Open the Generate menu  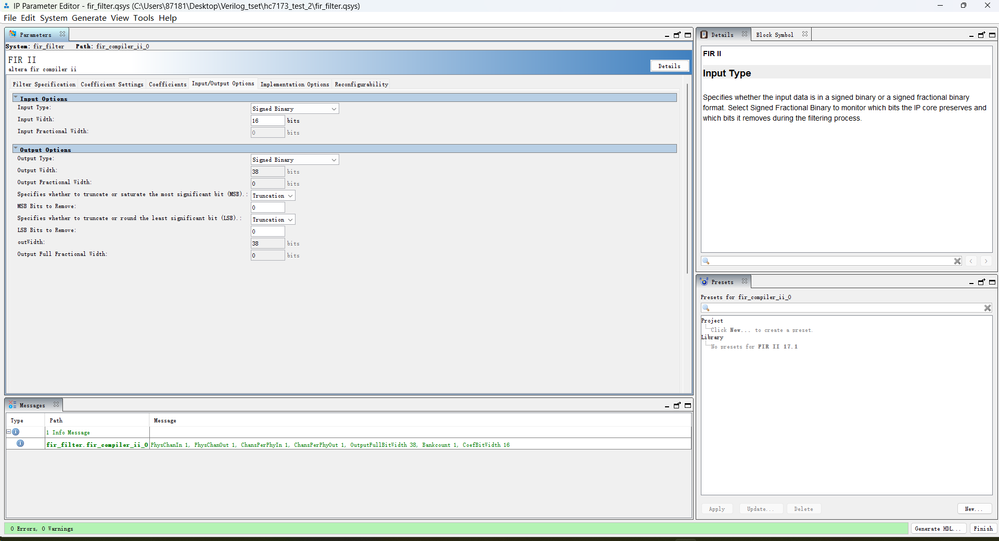pyautogui.click(x=89, y=18)
